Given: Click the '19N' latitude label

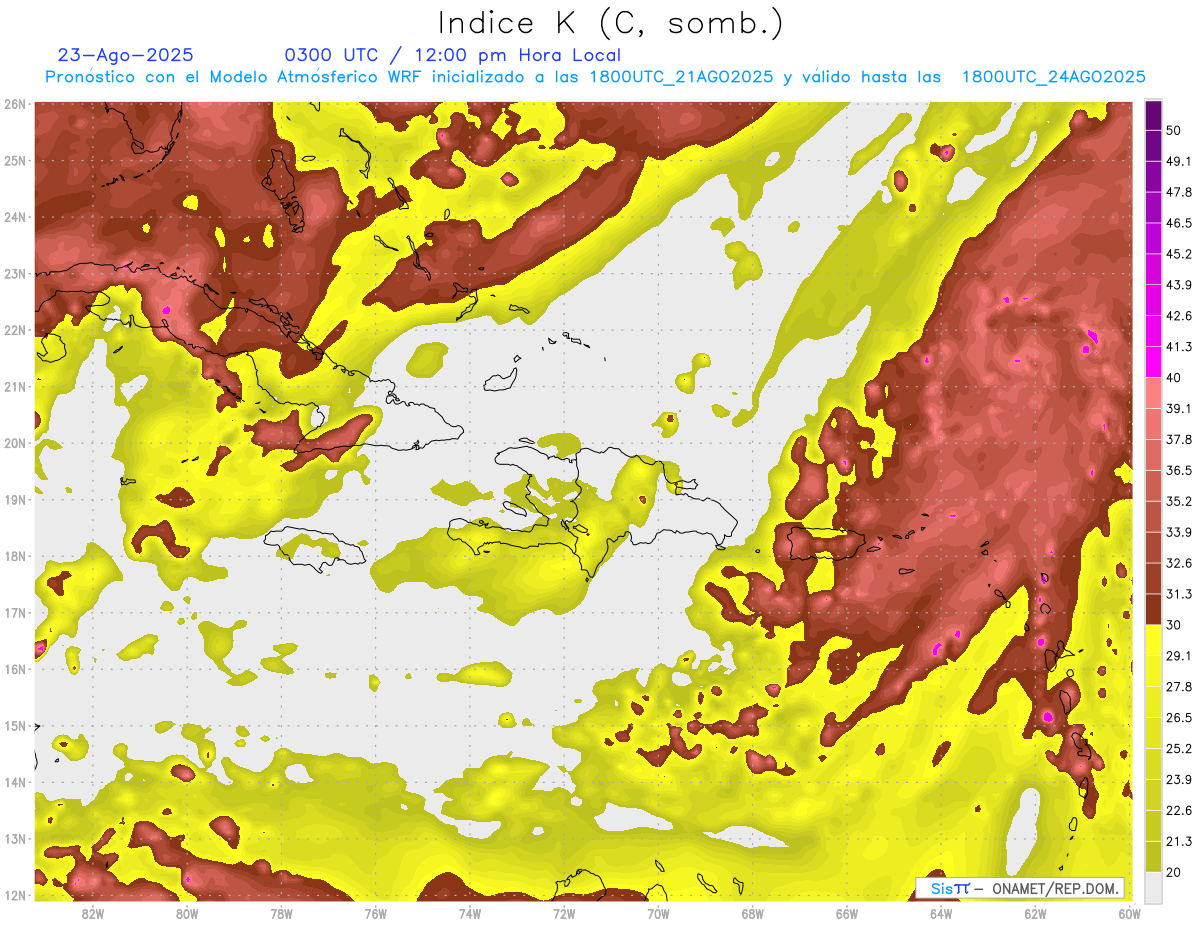Looking at the screenshot, I should 14,499.
